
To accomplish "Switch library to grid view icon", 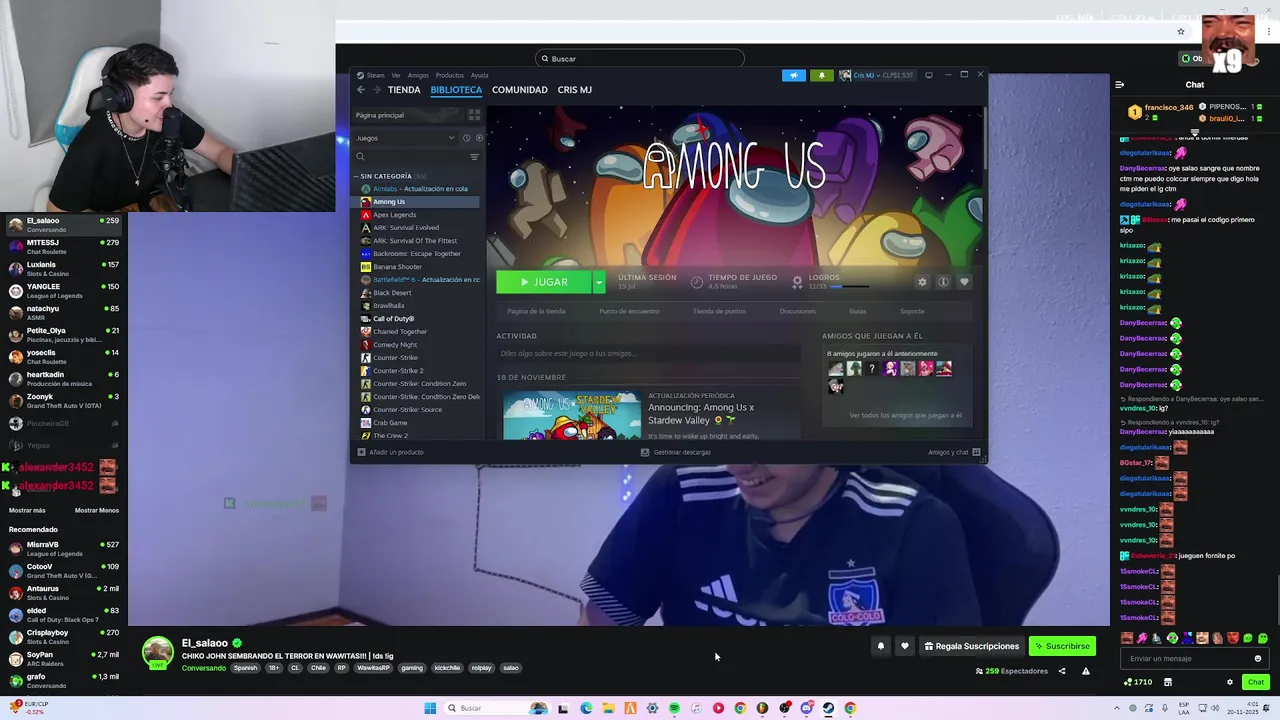I will click(x=474, y=115).
